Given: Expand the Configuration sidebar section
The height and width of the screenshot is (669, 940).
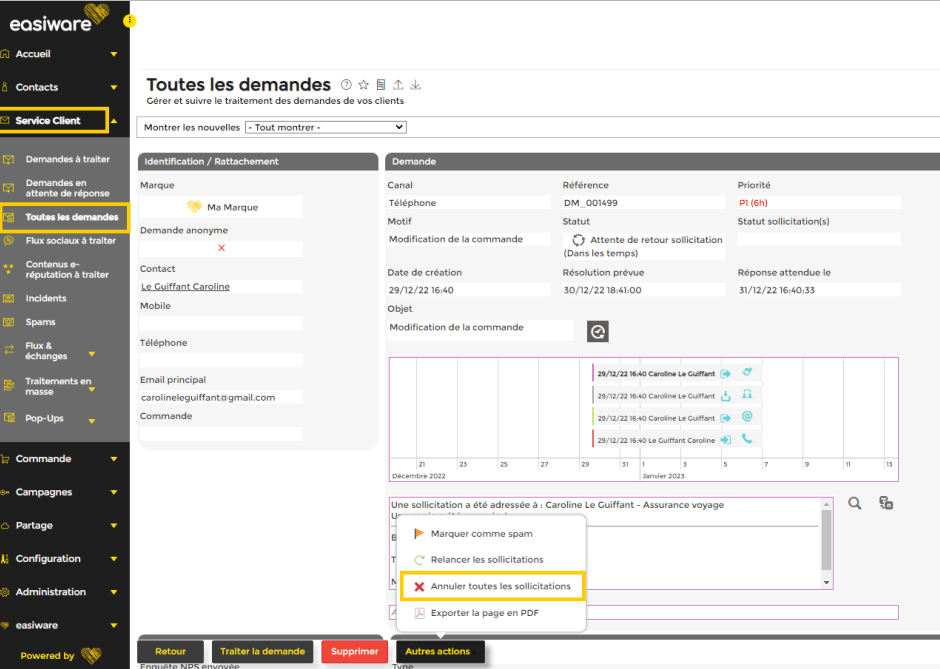Looking at the screenshot, I should coord(64,559).
